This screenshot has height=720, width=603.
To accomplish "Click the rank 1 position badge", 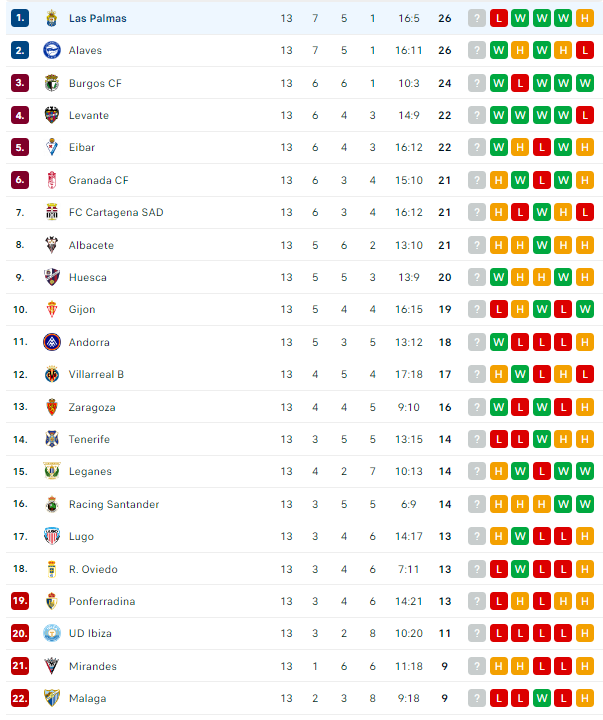I will click(x=20, y=18).
